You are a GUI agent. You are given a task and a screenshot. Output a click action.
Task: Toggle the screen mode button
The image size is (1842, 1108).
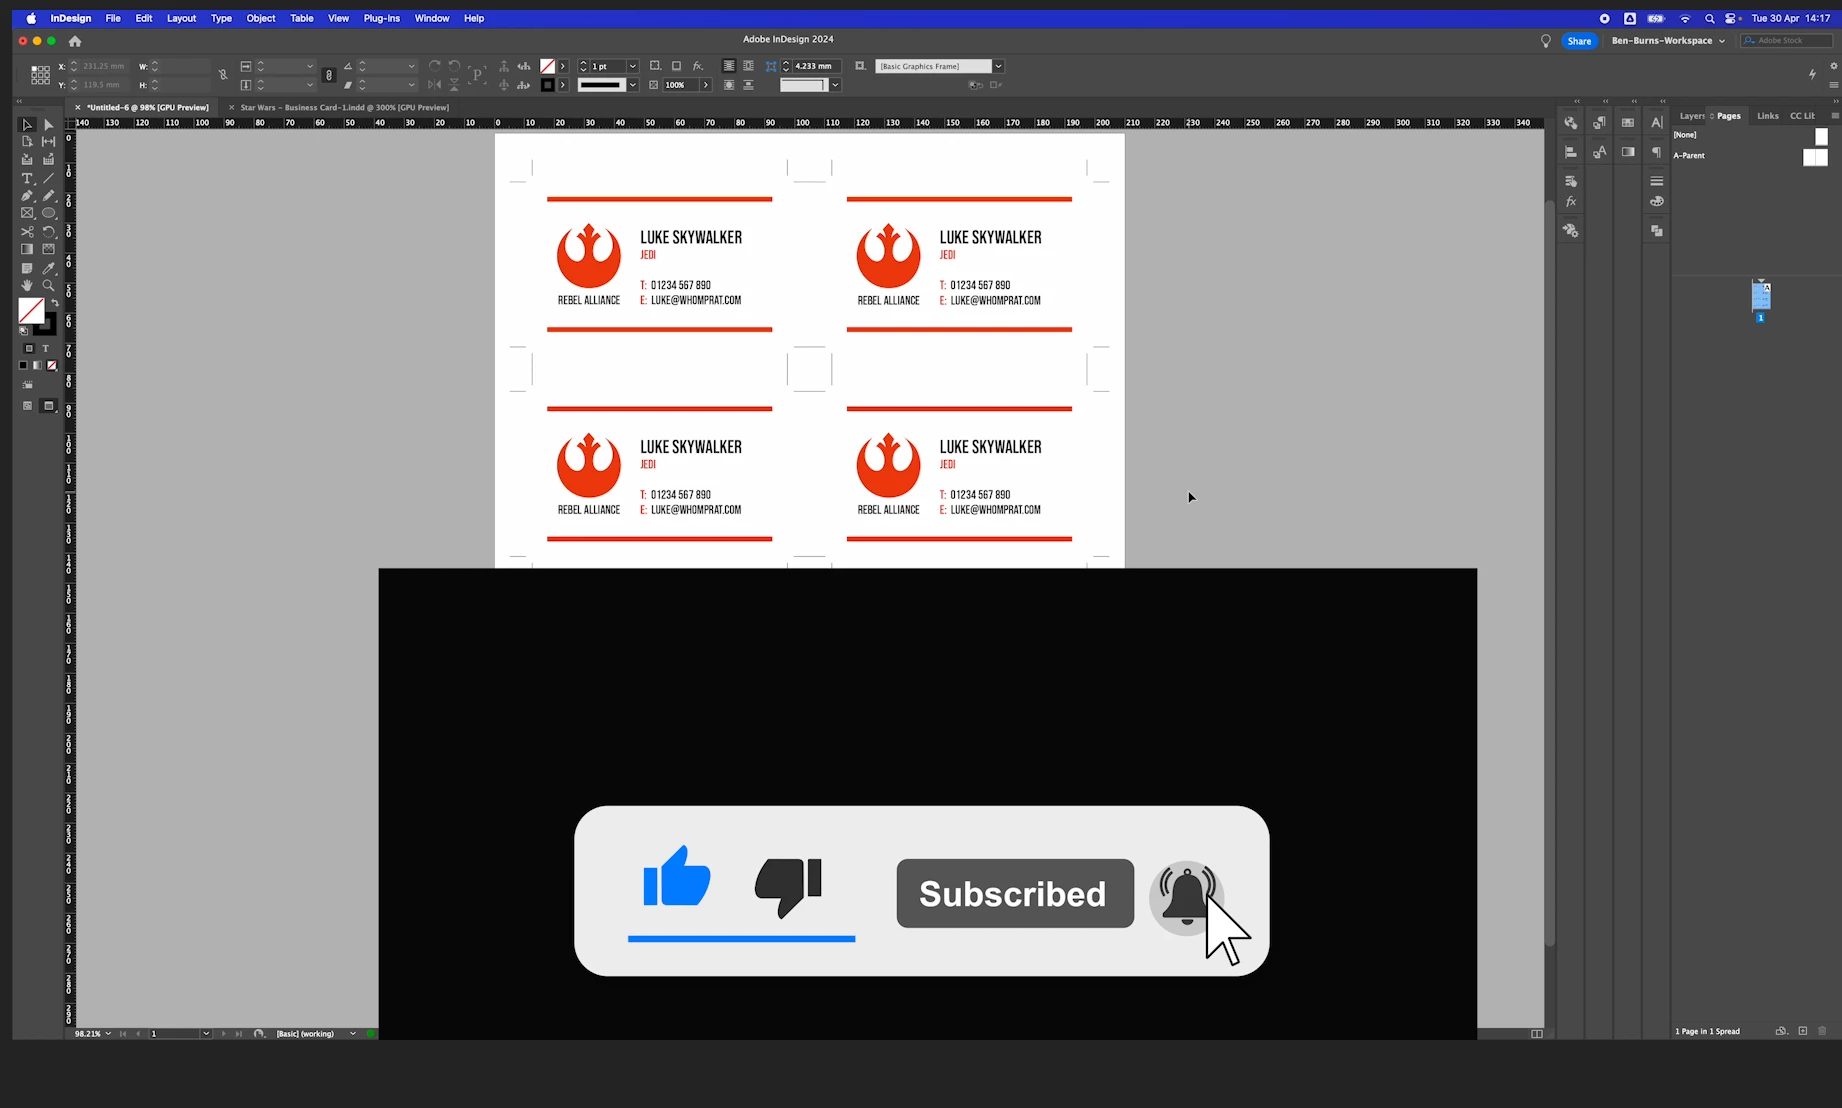coord(48,406)
